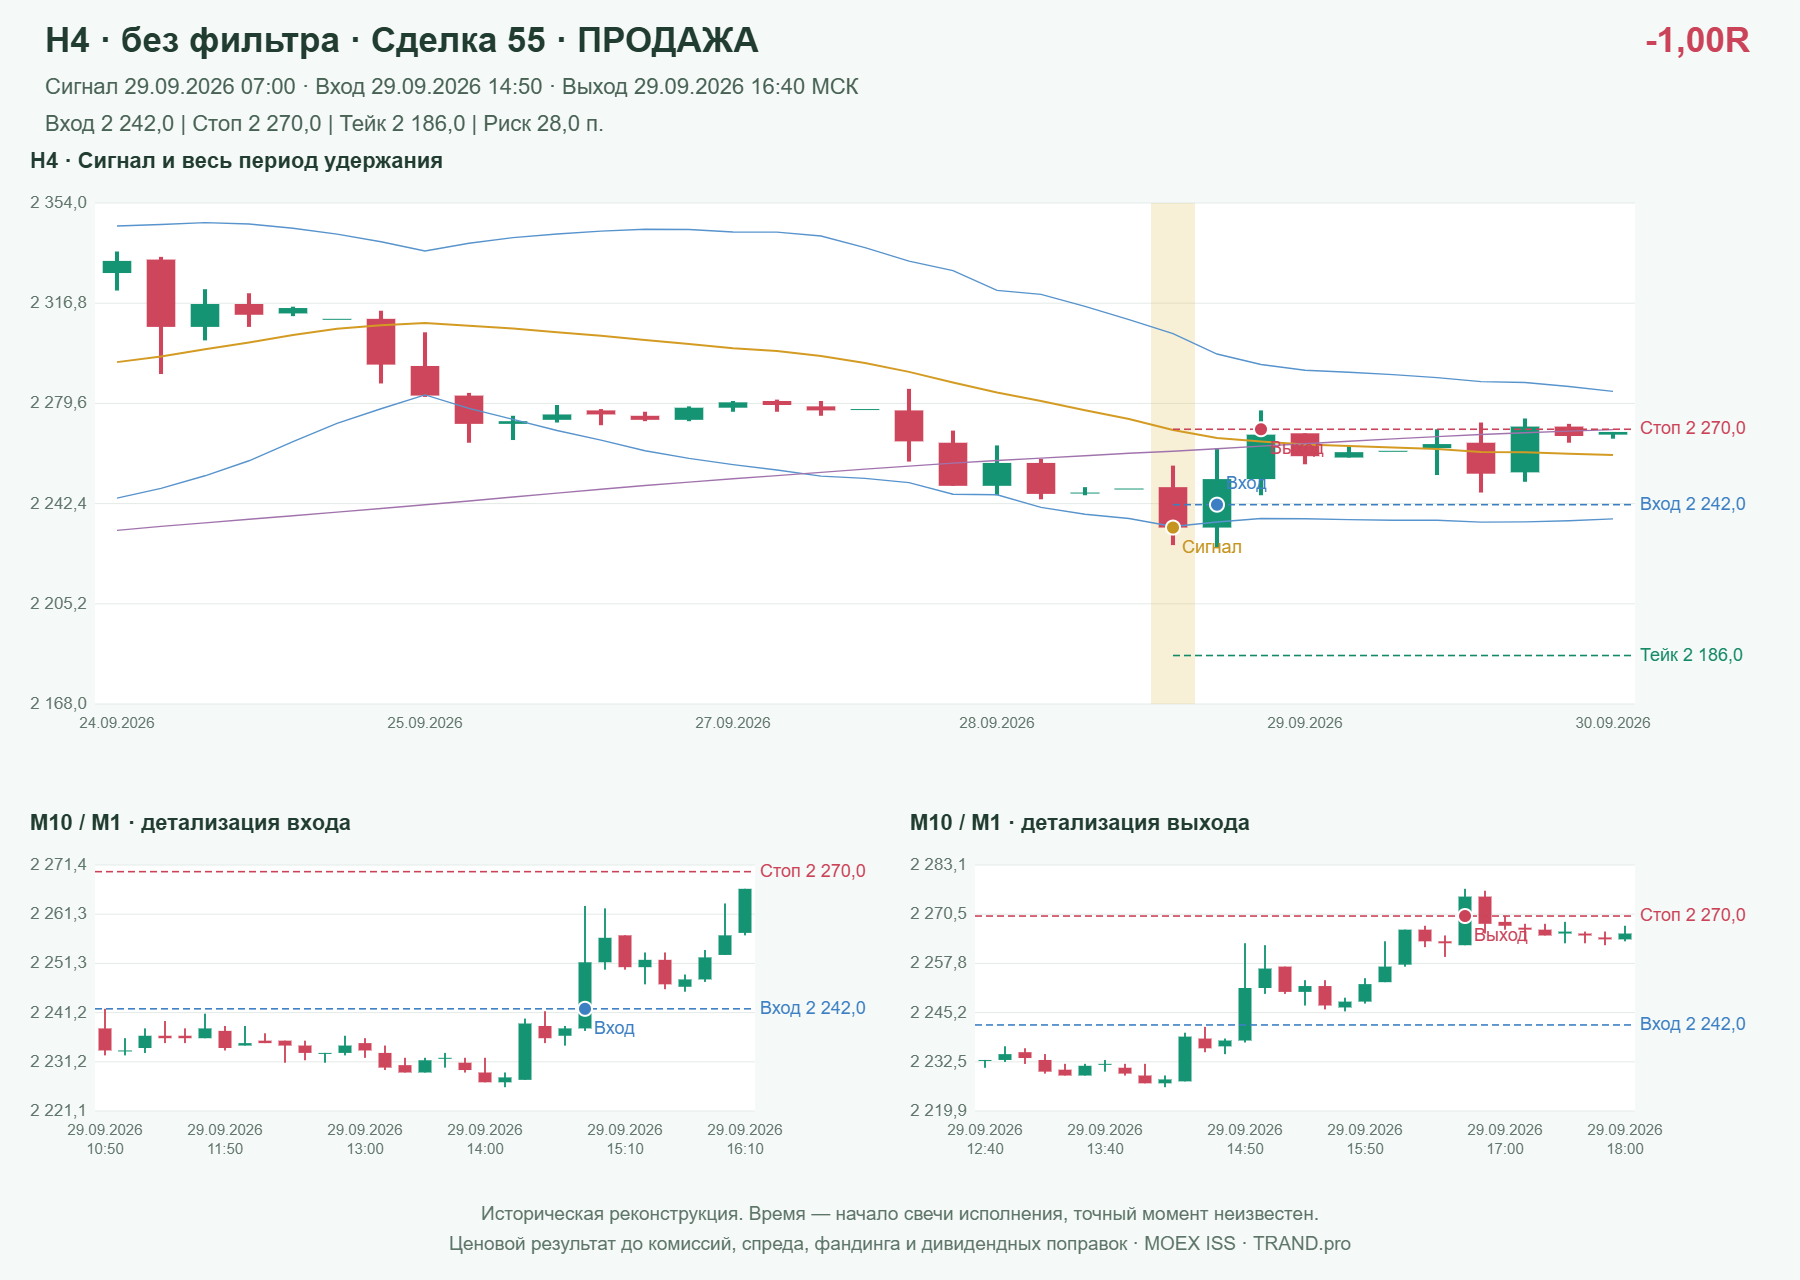Image resolution: width=1800 pixels, height=1280 pixels.
Task: Click the 17:00 time label on exit chart
Action: pos(1505,1149)
